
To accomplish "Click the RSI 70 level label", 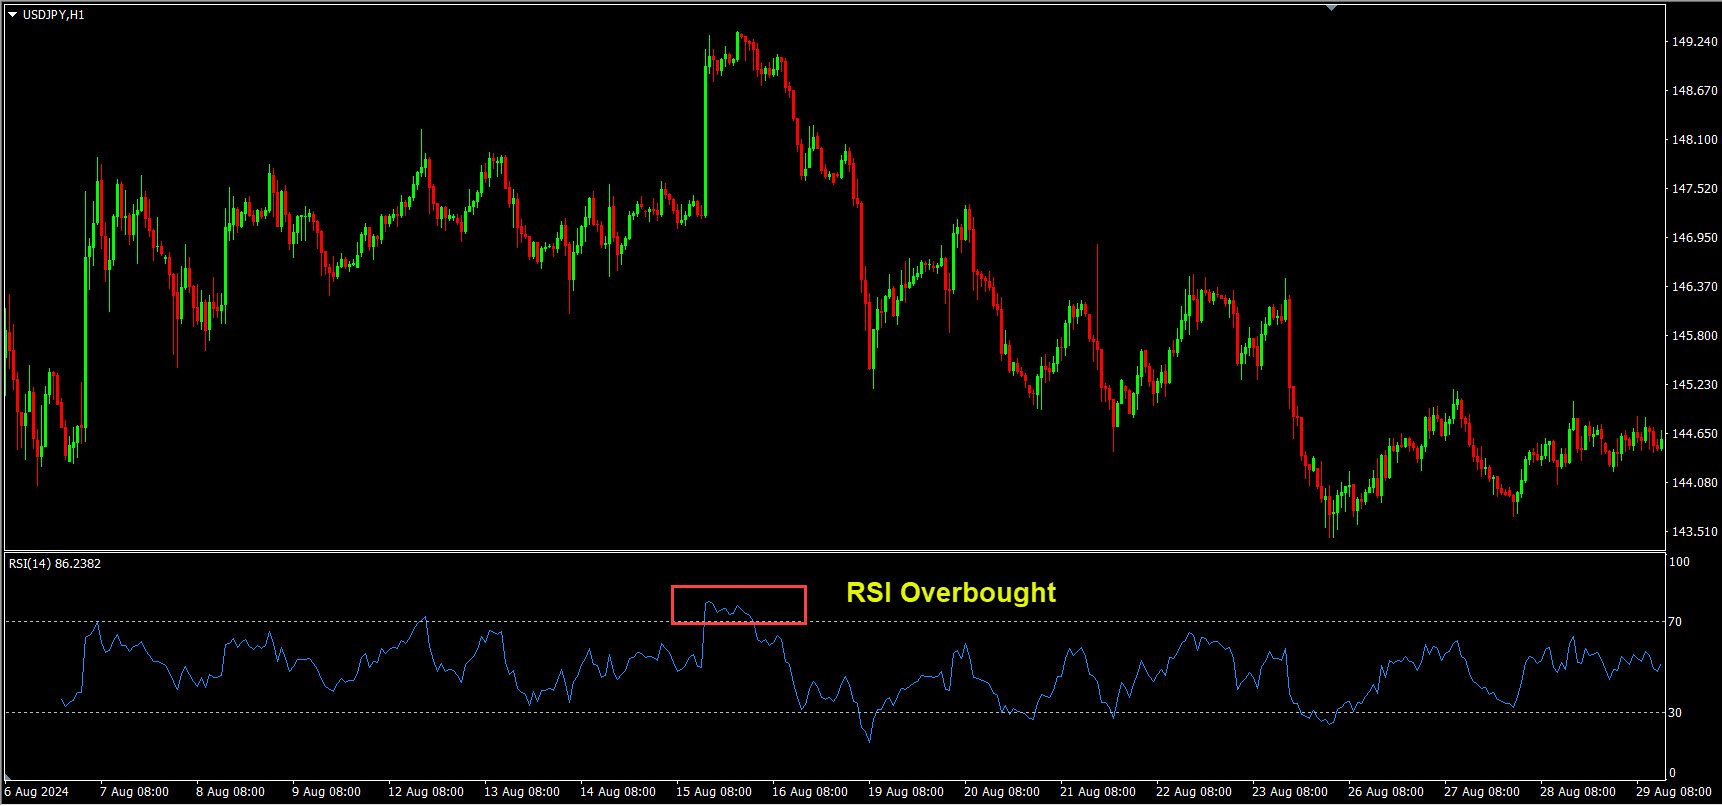I will tap(1675, 622).
